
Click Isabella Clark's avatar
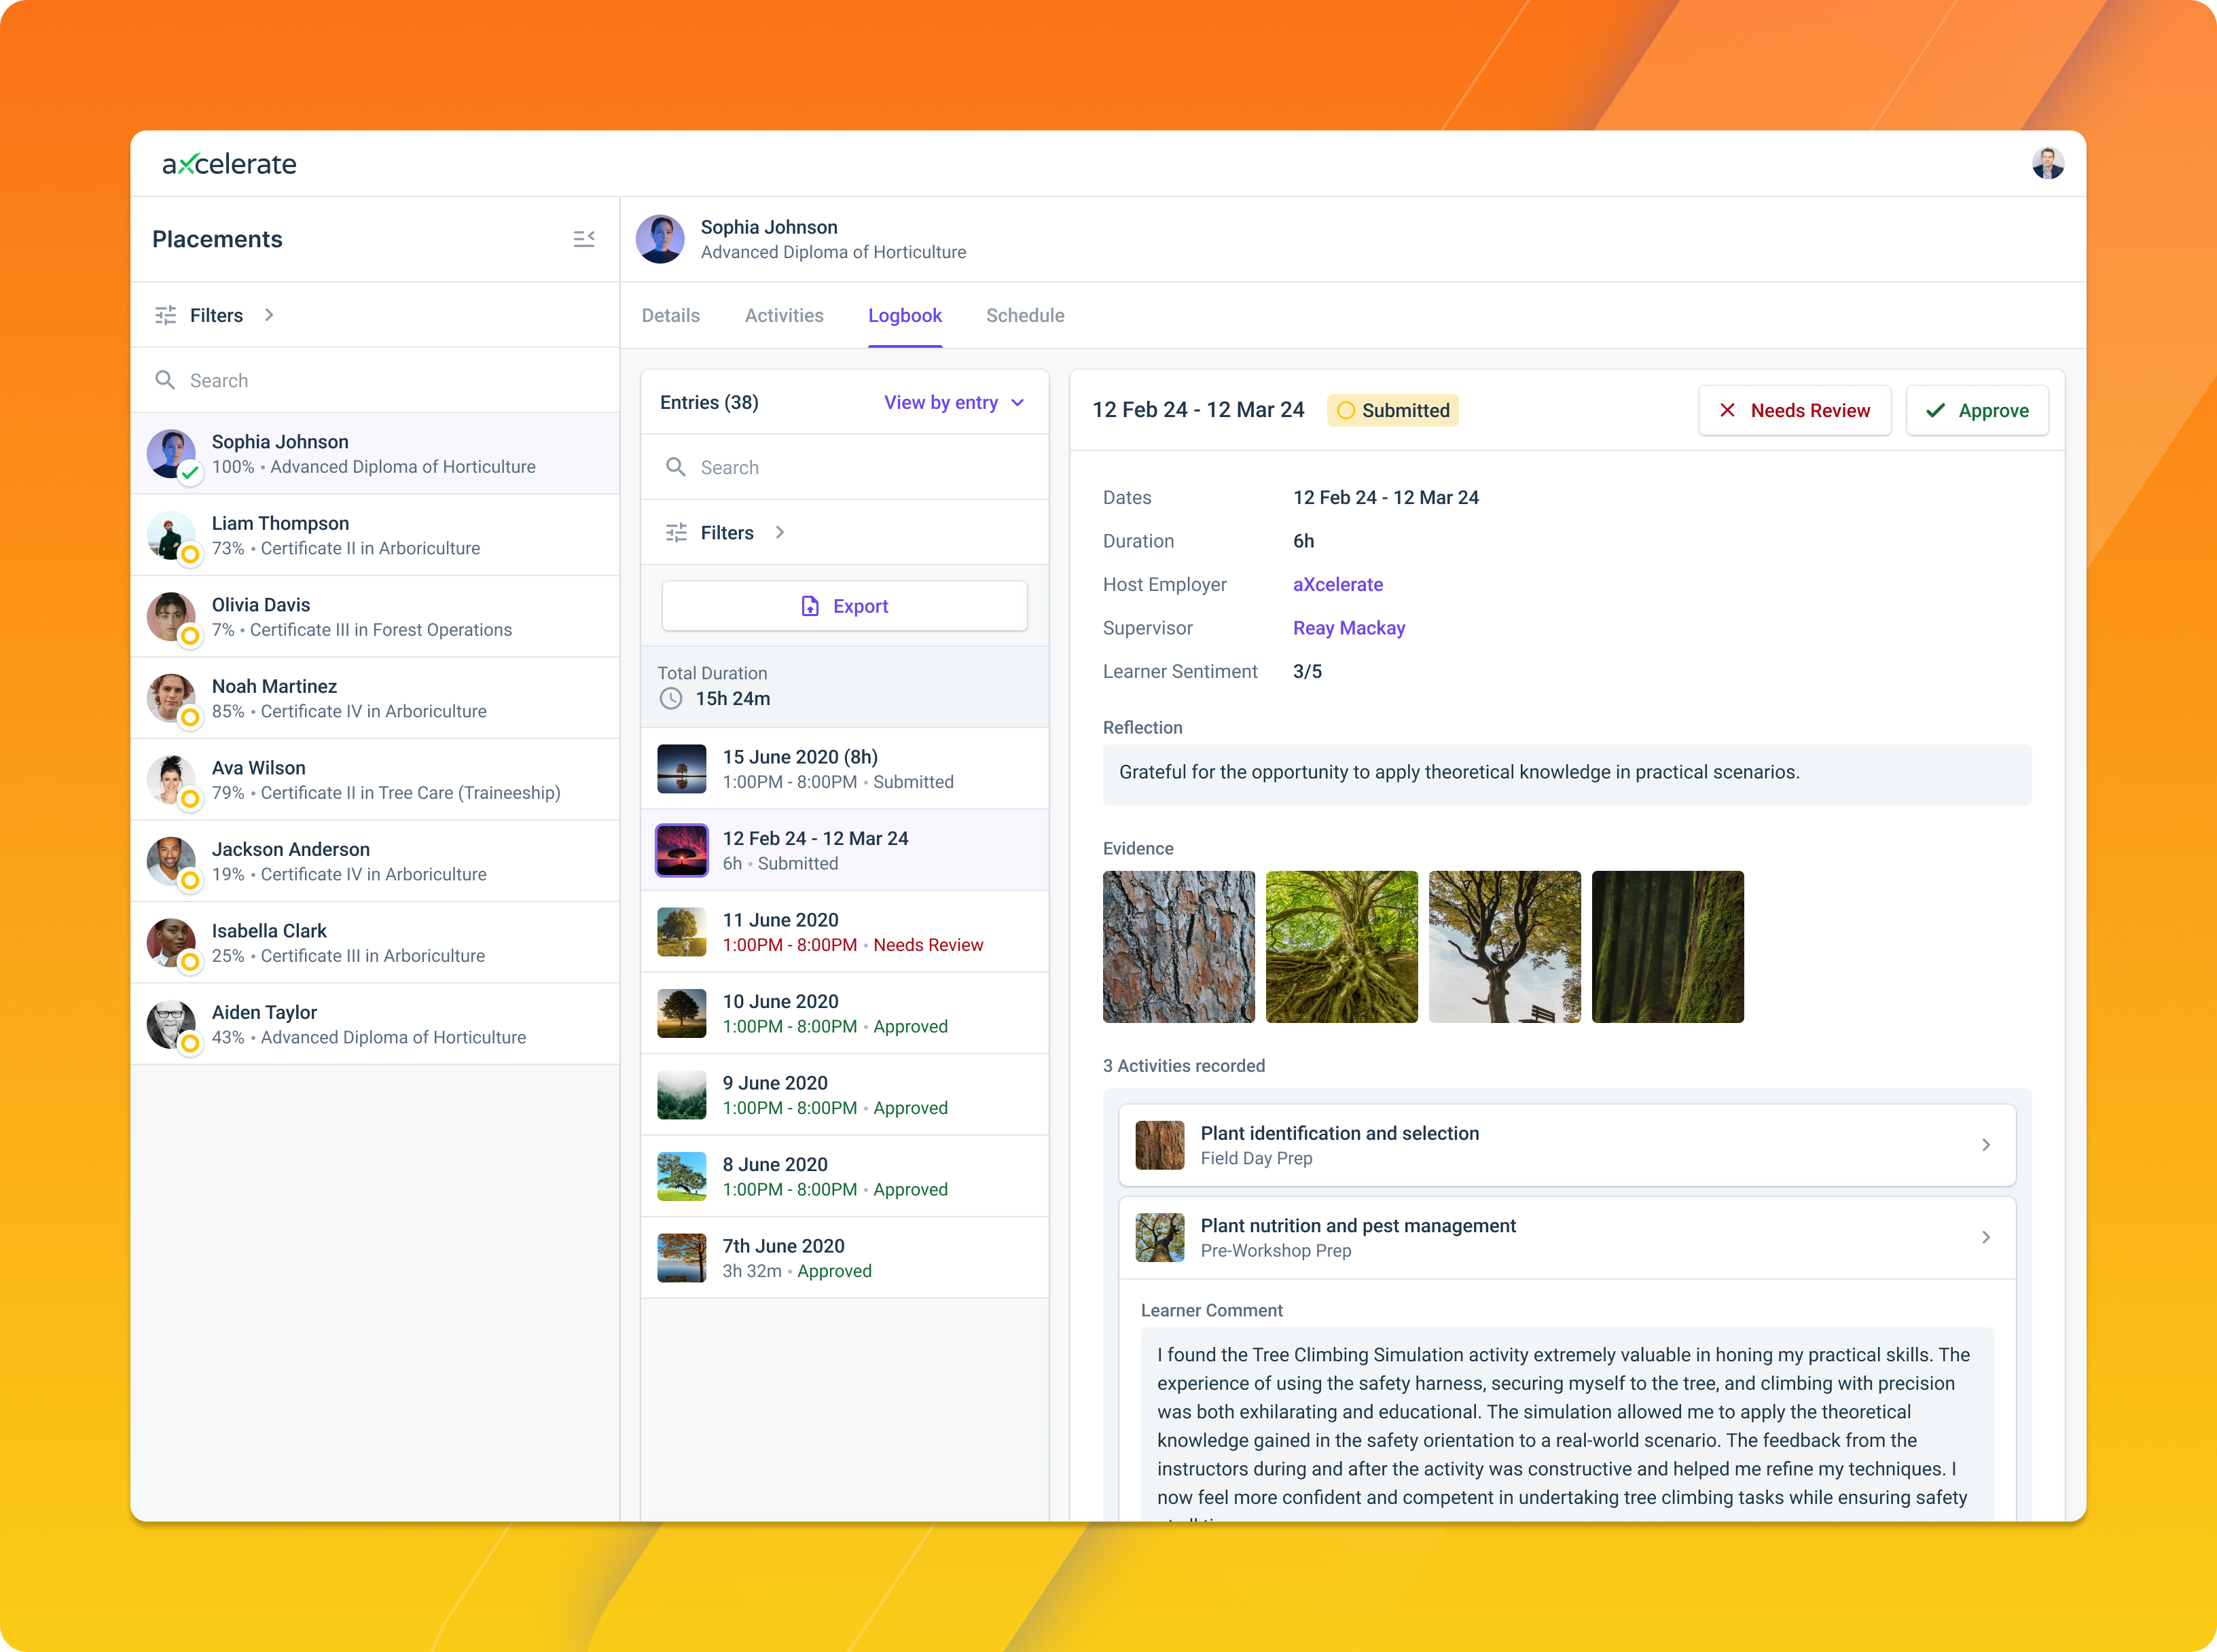[171, 943]
